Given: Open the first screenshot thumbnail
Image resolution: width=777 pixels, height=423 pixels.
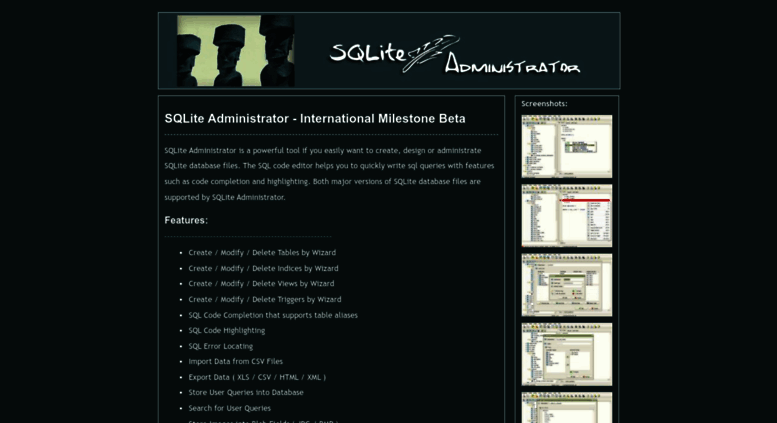Looking at the screenshot, I should point(566,146).
